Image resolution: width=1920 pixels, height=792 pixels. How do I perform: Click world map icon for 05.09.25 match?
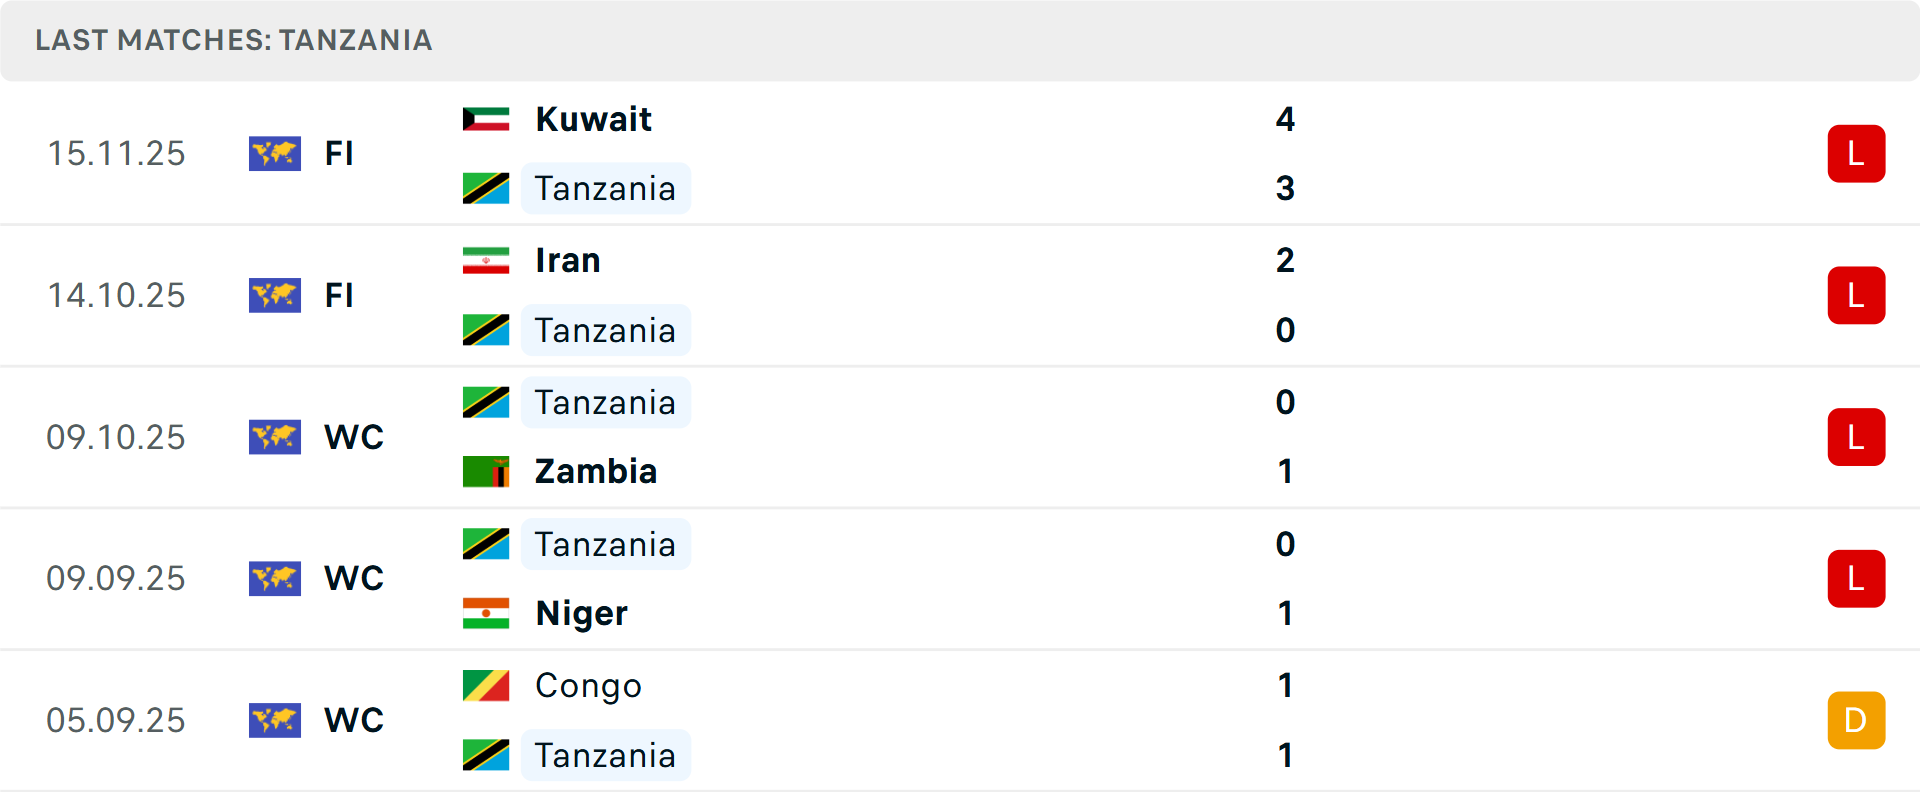point(275,720)
